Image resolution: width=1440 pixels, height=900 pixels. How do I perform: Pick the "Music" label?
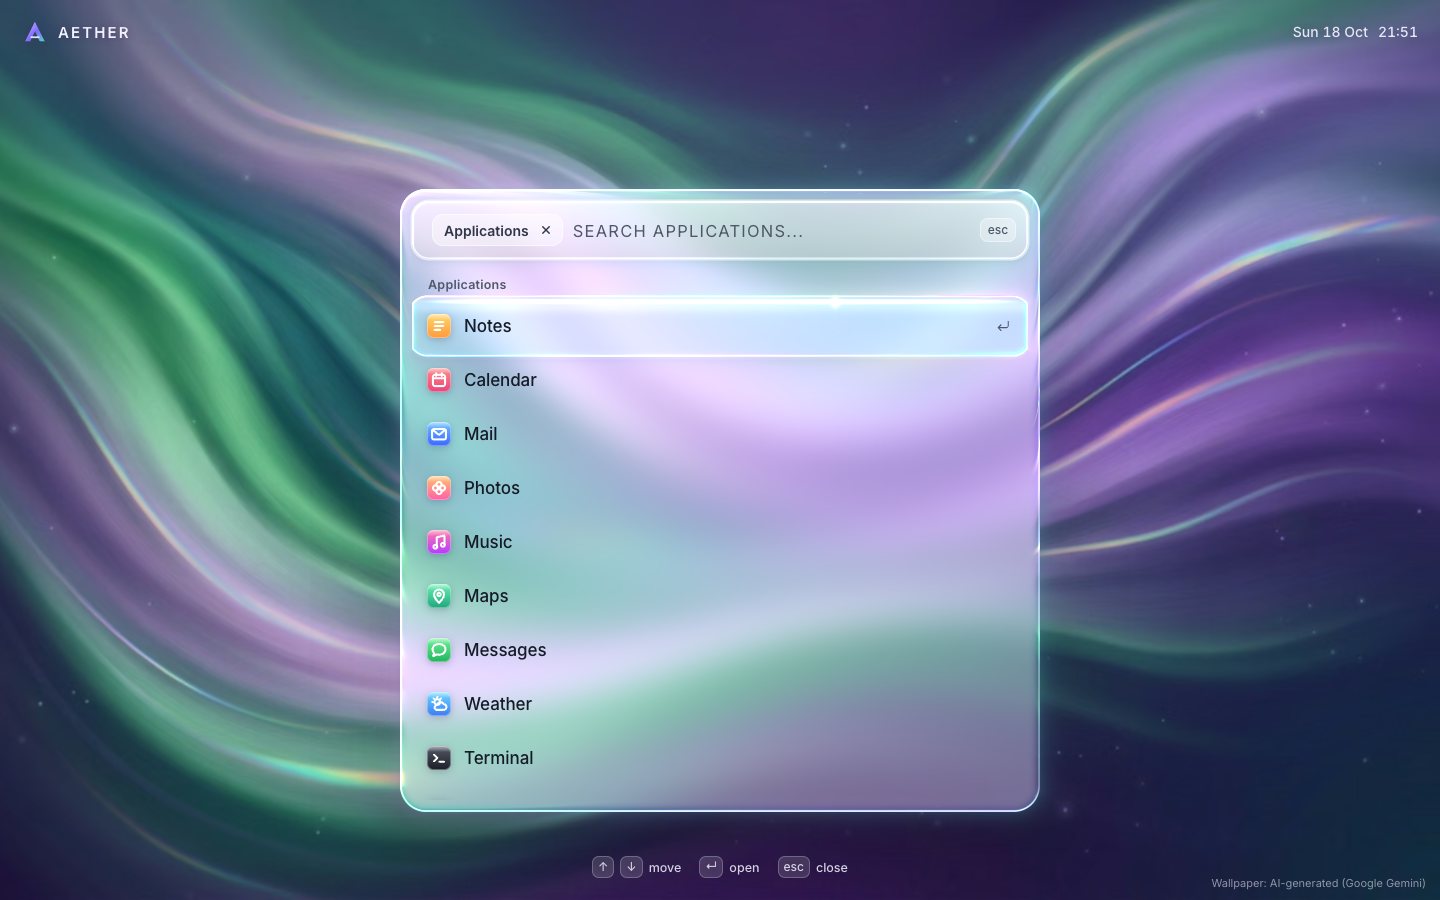coord(488,542)
